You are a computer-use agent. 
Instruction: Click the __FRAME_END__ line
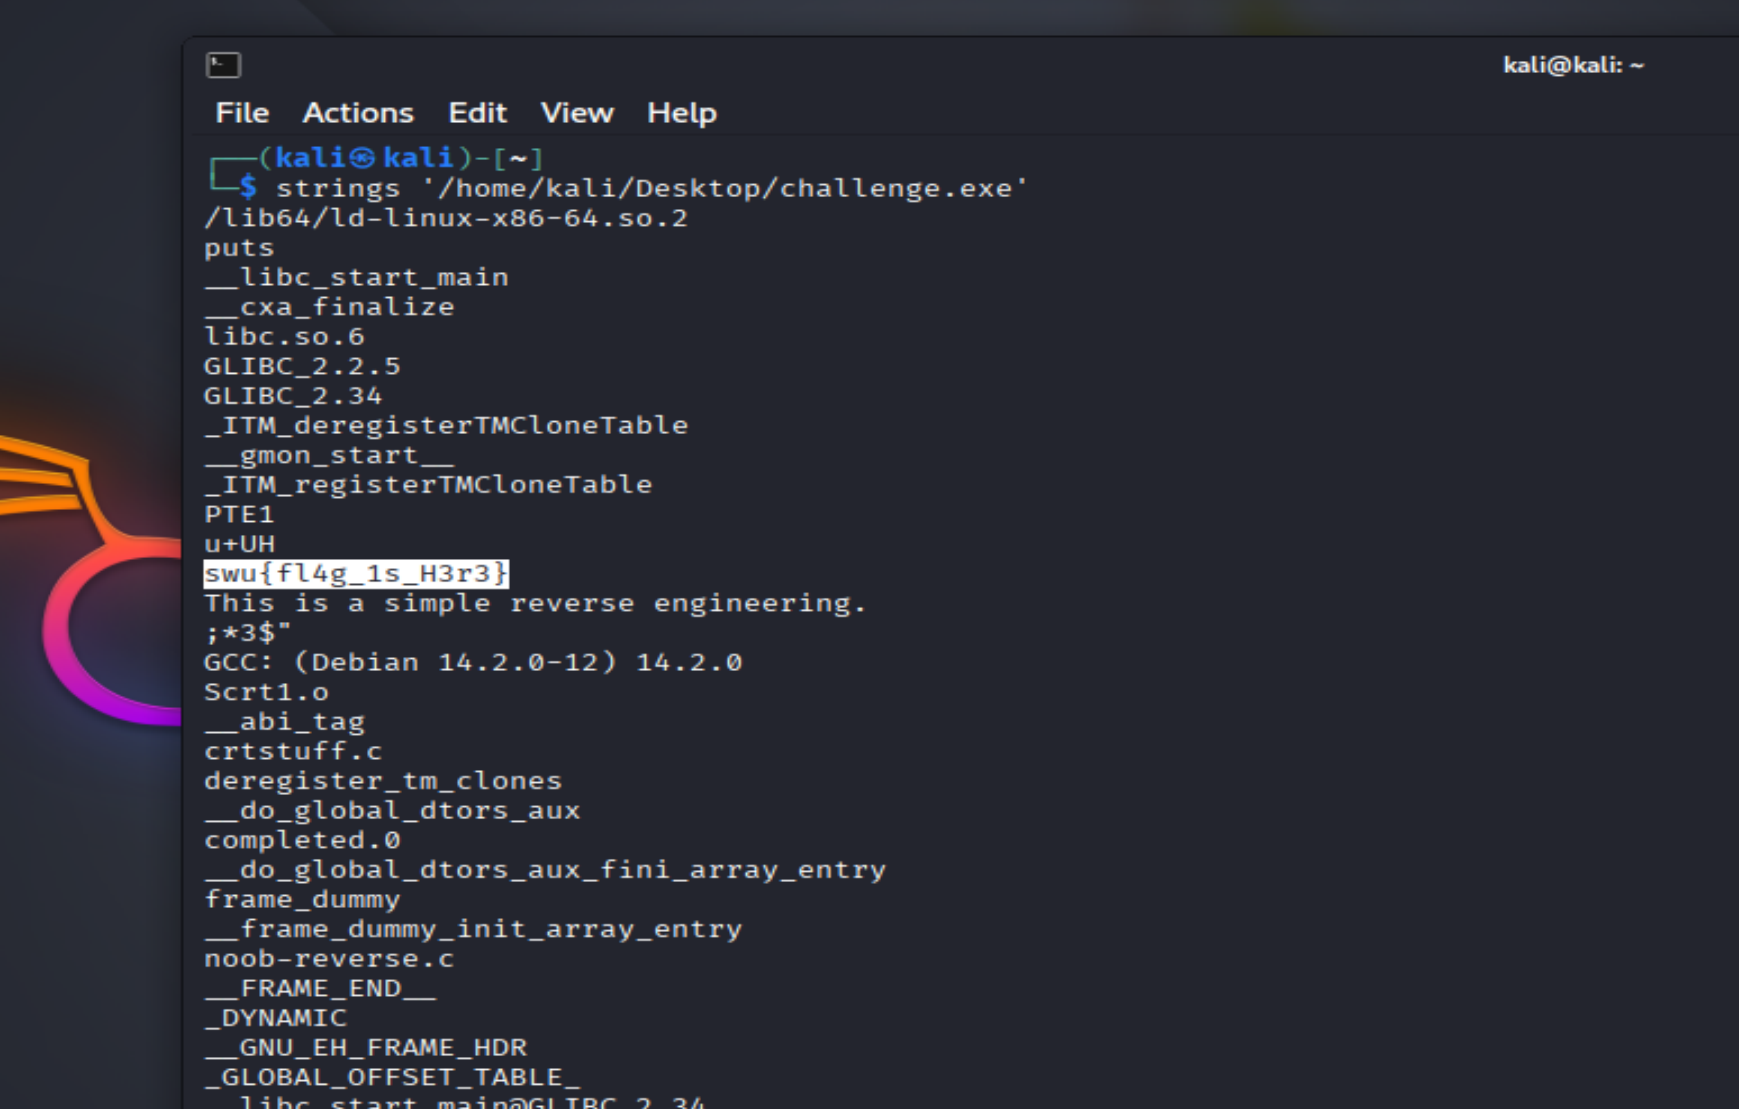click(x=320, y=988)
